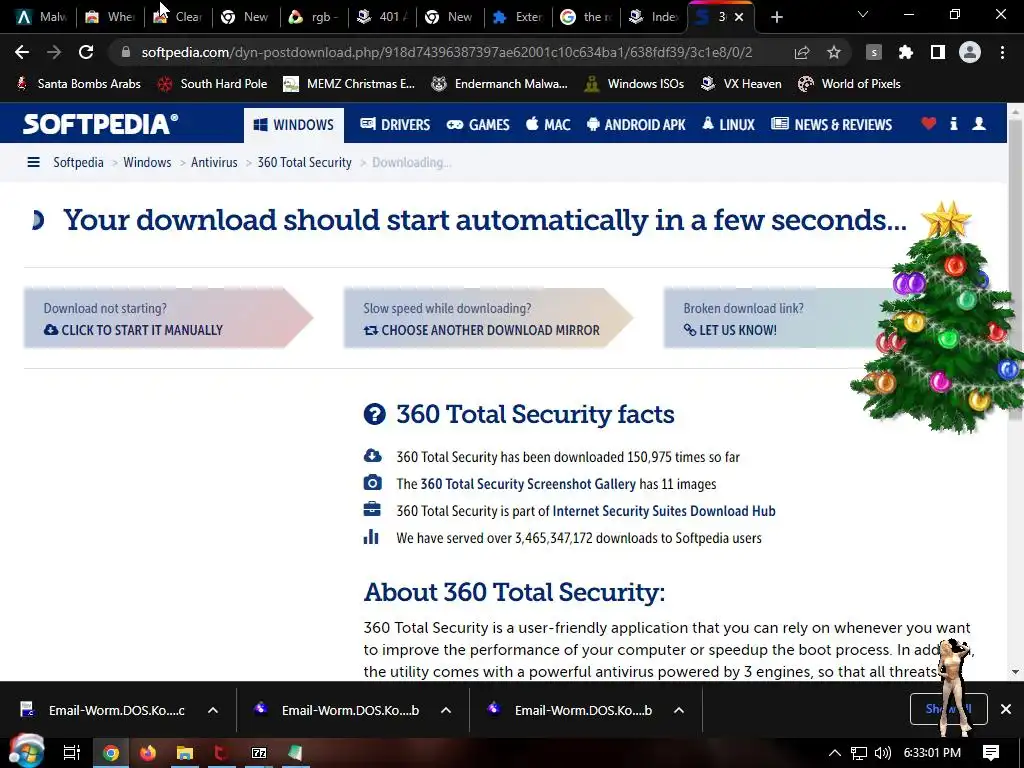This screenshot has height=768, width=1024.
Task: Share this page via address bar icon
Action: [802, 52]
